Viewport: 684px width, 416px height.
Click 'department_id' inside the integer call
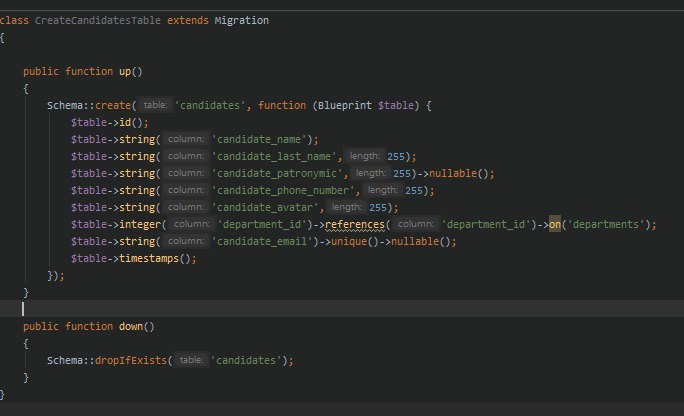pos(262,225)
